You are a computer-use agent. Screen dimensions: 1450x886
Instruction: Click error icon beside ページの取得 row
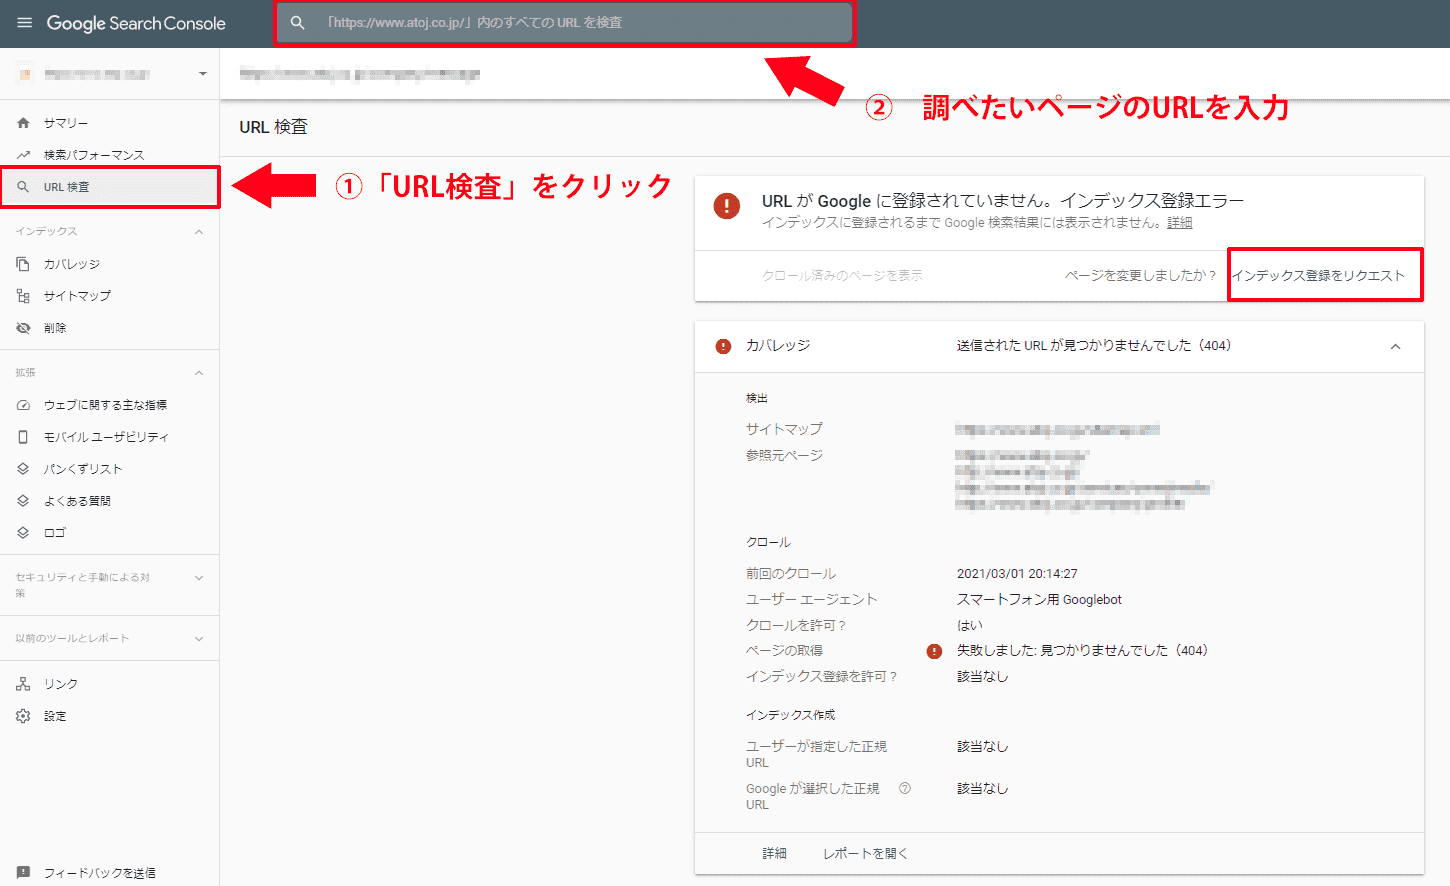935,651
